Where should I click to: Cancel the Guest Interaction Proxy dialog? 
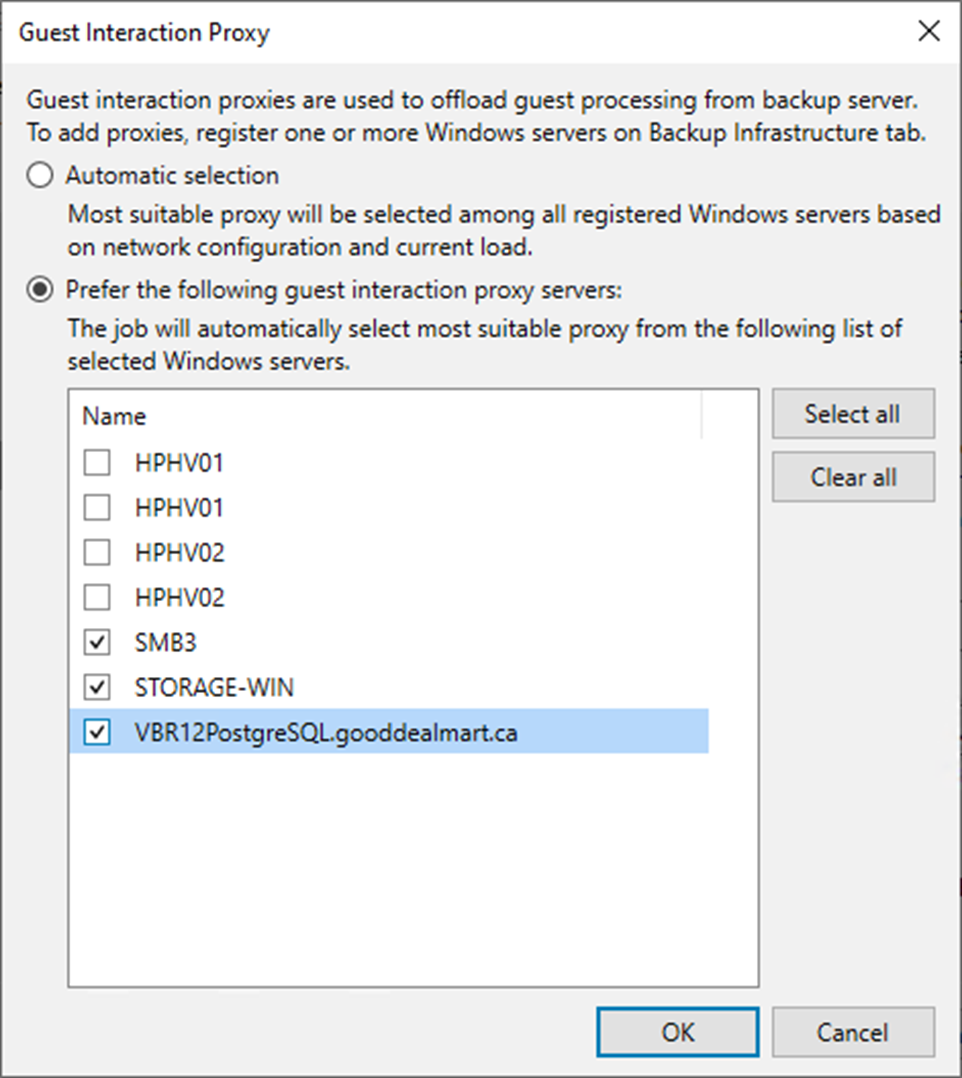click(x=852, y=1032)
